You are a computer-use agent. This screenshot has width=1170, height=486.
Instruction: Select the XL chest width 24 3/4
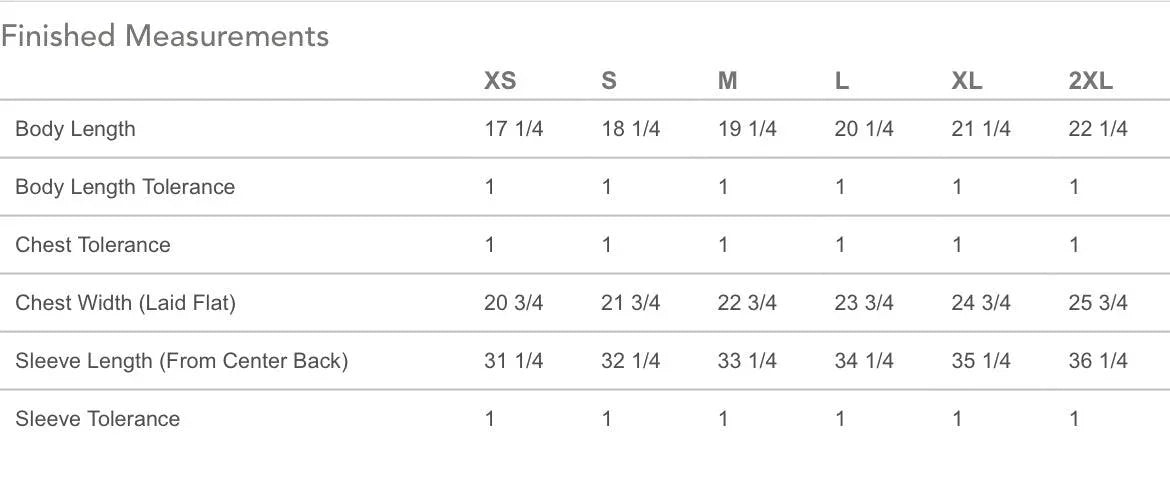tap(980, 303)
